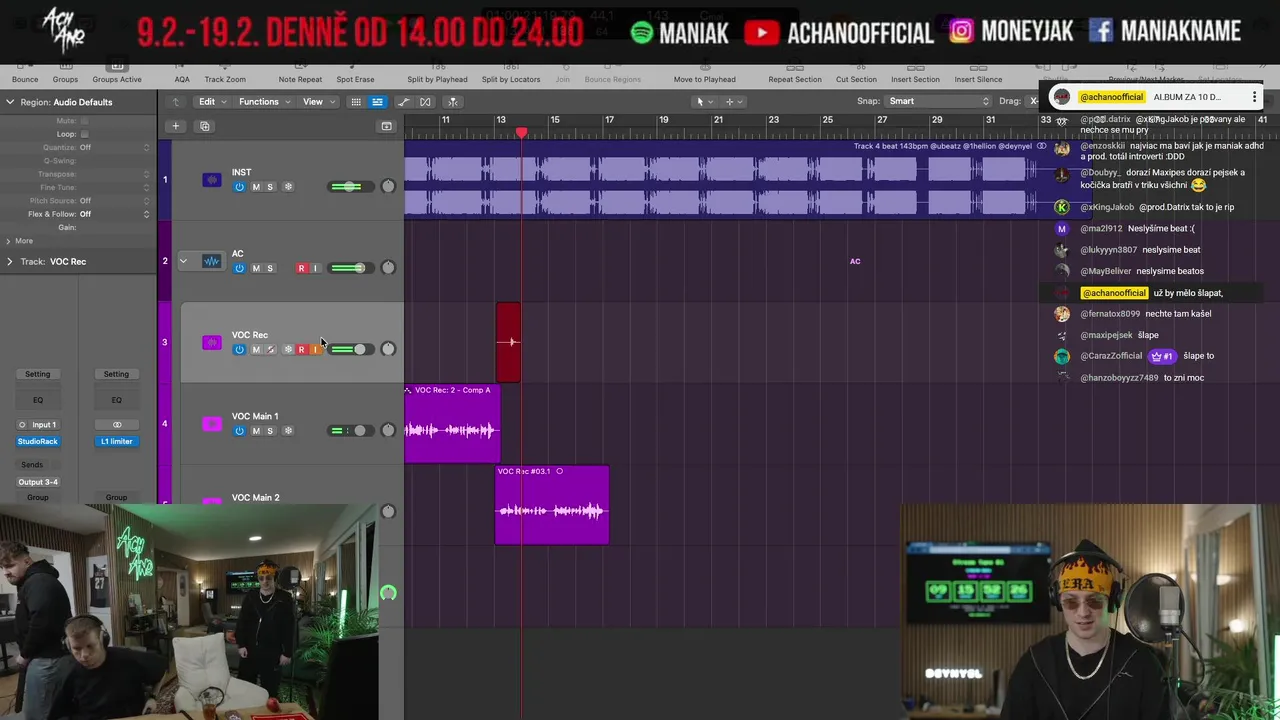This screenshot has height=720, width=1280.
Task: Collapse the Region Audio Defaults section
Action: [x=10, y=102]
